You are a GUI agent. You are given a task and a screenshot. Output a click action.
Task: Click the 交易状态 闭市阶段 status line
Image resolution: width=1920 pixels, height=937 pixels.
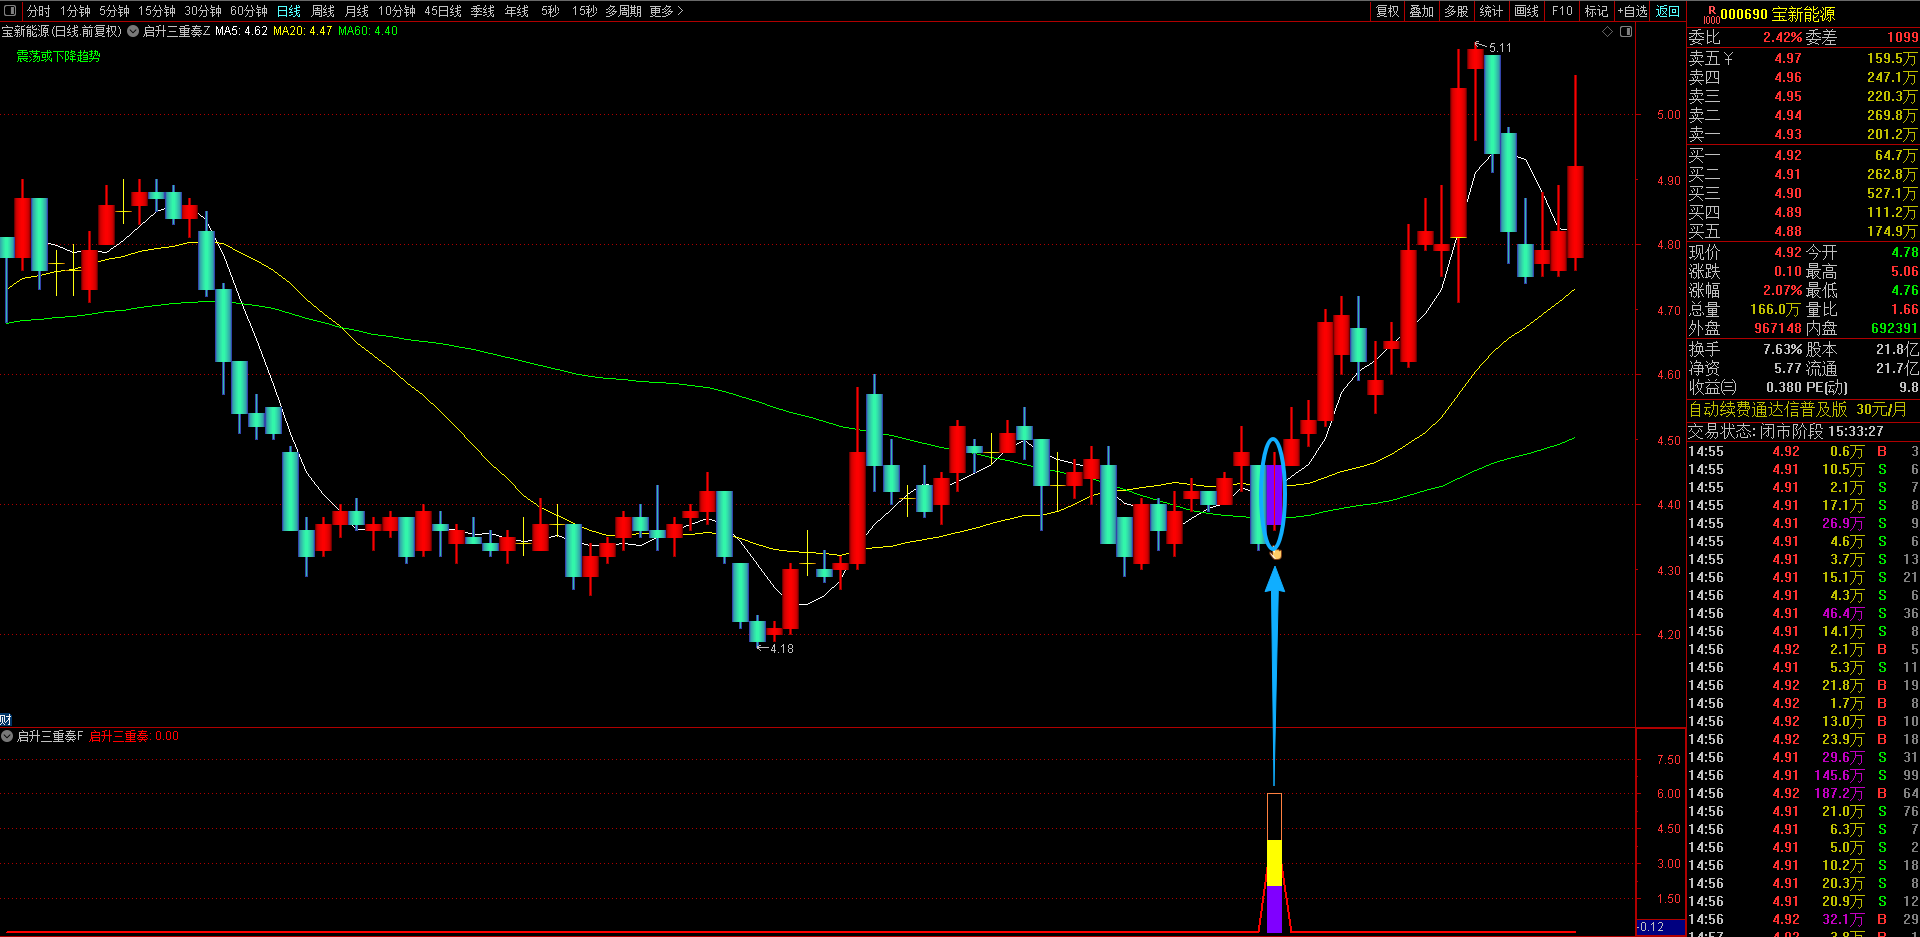click(x=1786, y=432)
